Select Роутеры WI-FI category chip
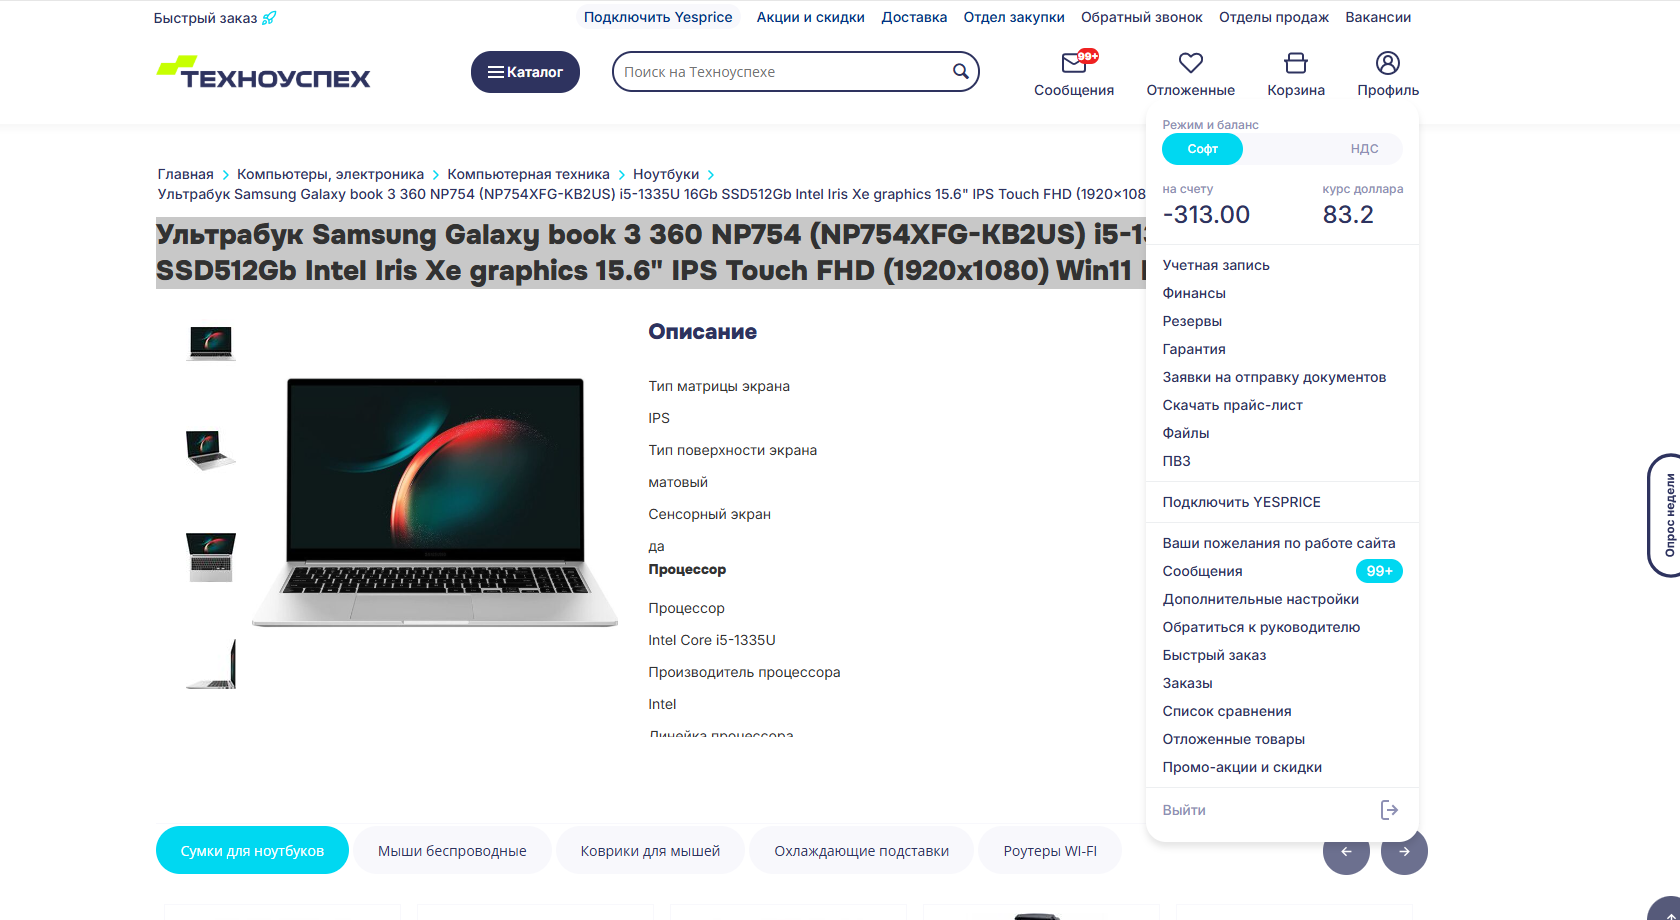This screenshot has height=920, width=1680. coord(1050,851)
